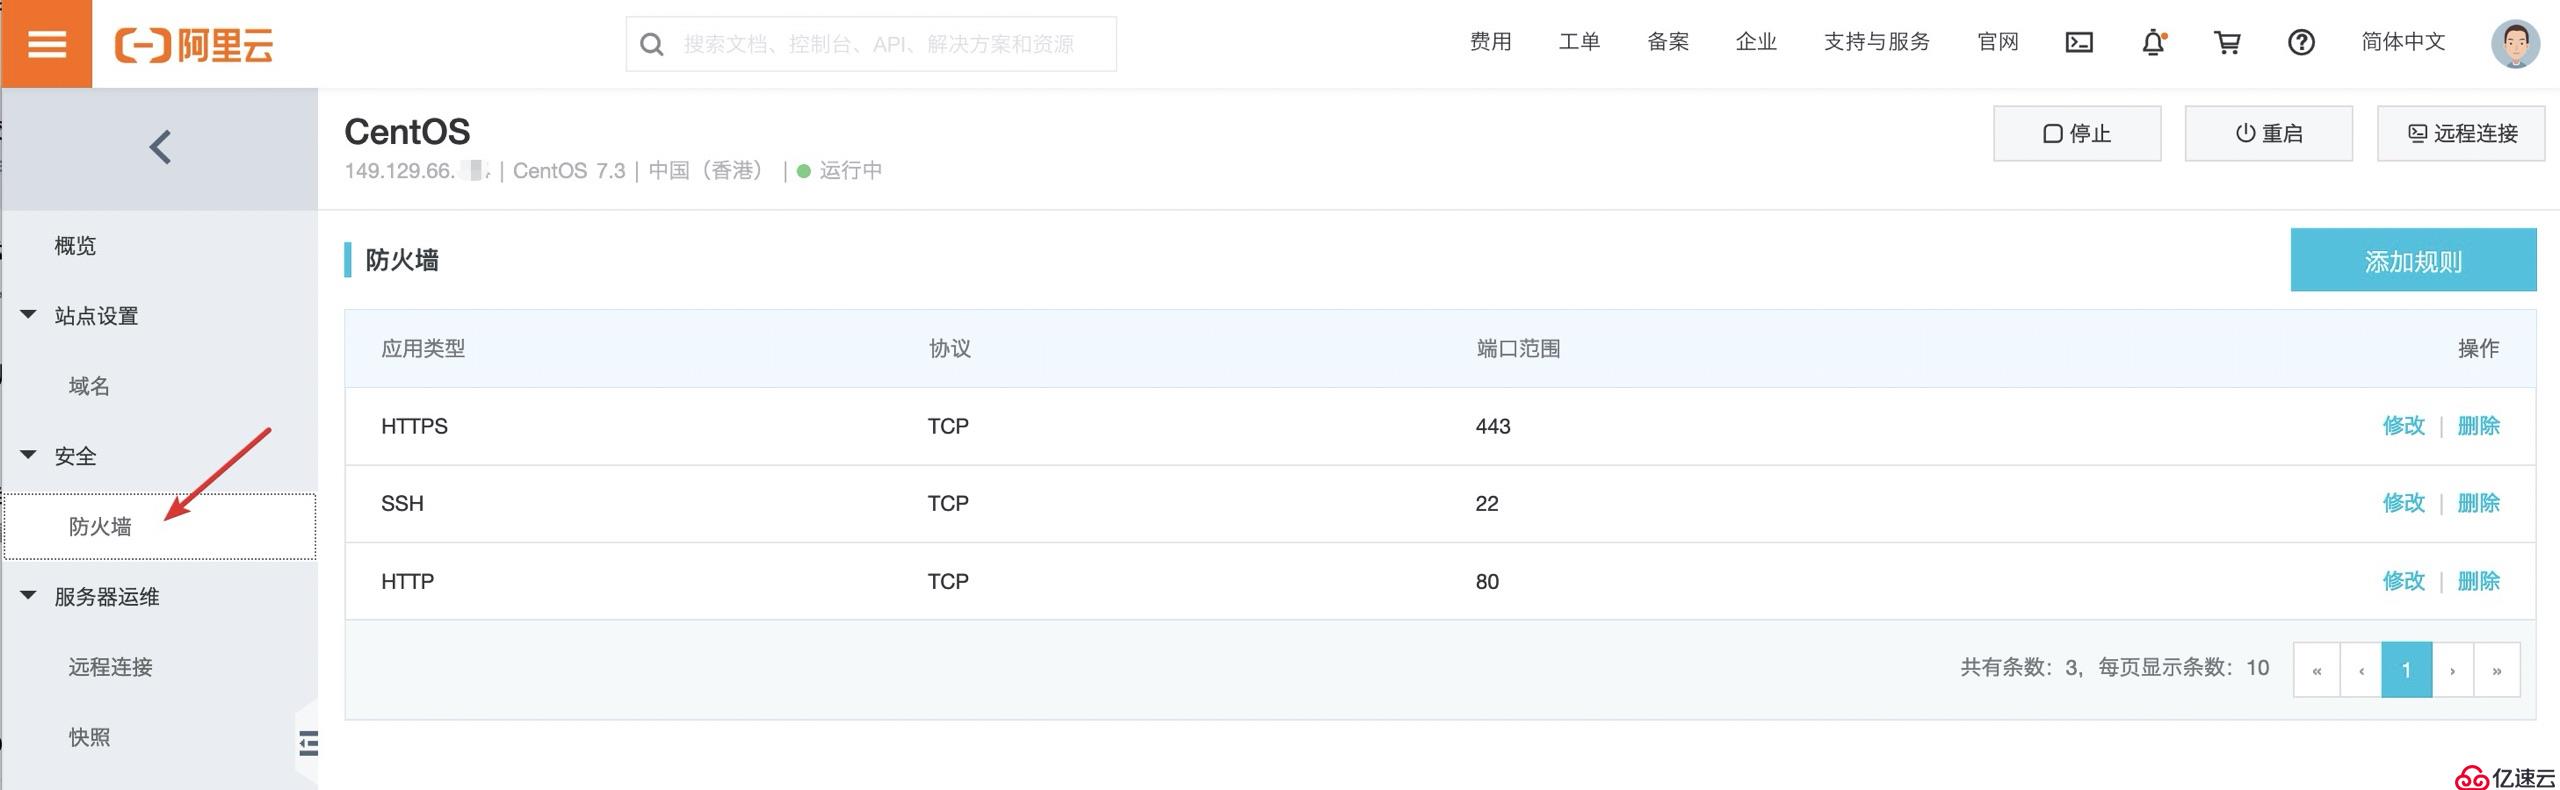The height and width of the screenshot is (790, 2560).
Task: Click 修改 for the HTTP rule
Action: pos(2404,581)
